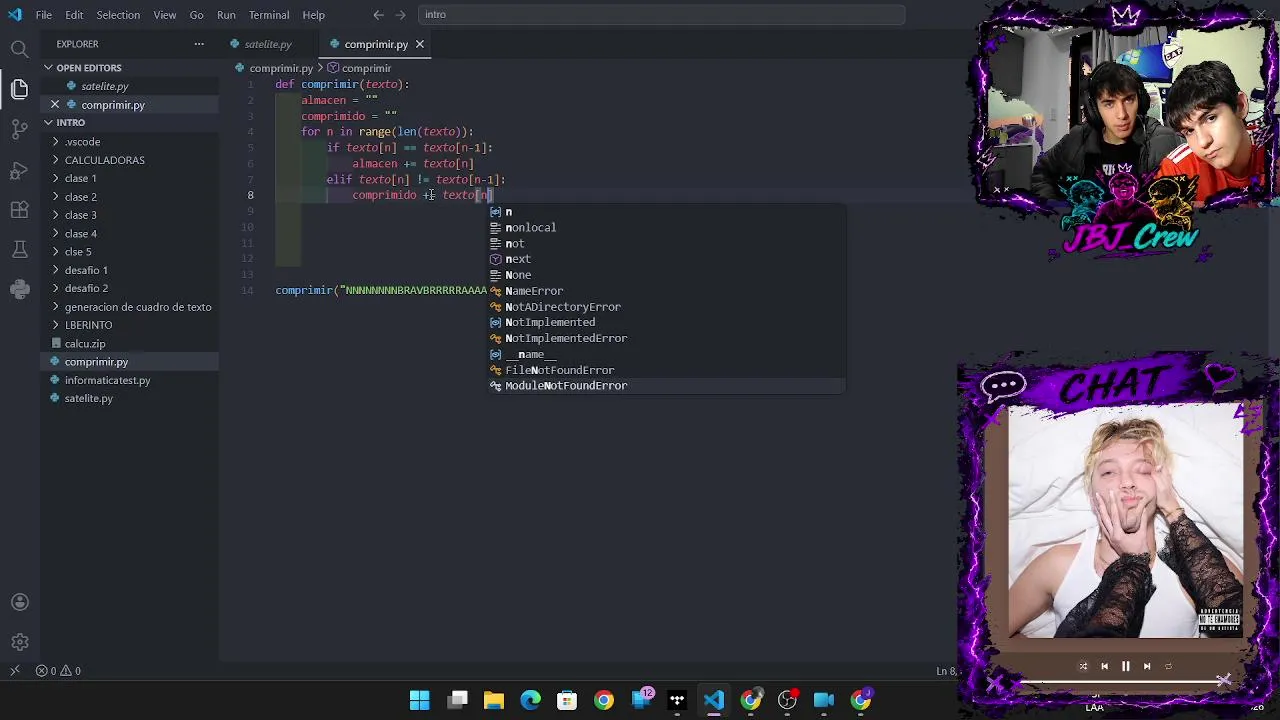This screenshot has height=720, width=1280.
Task: Close the comprimir.py editor tab
Action: click(420, 44)
